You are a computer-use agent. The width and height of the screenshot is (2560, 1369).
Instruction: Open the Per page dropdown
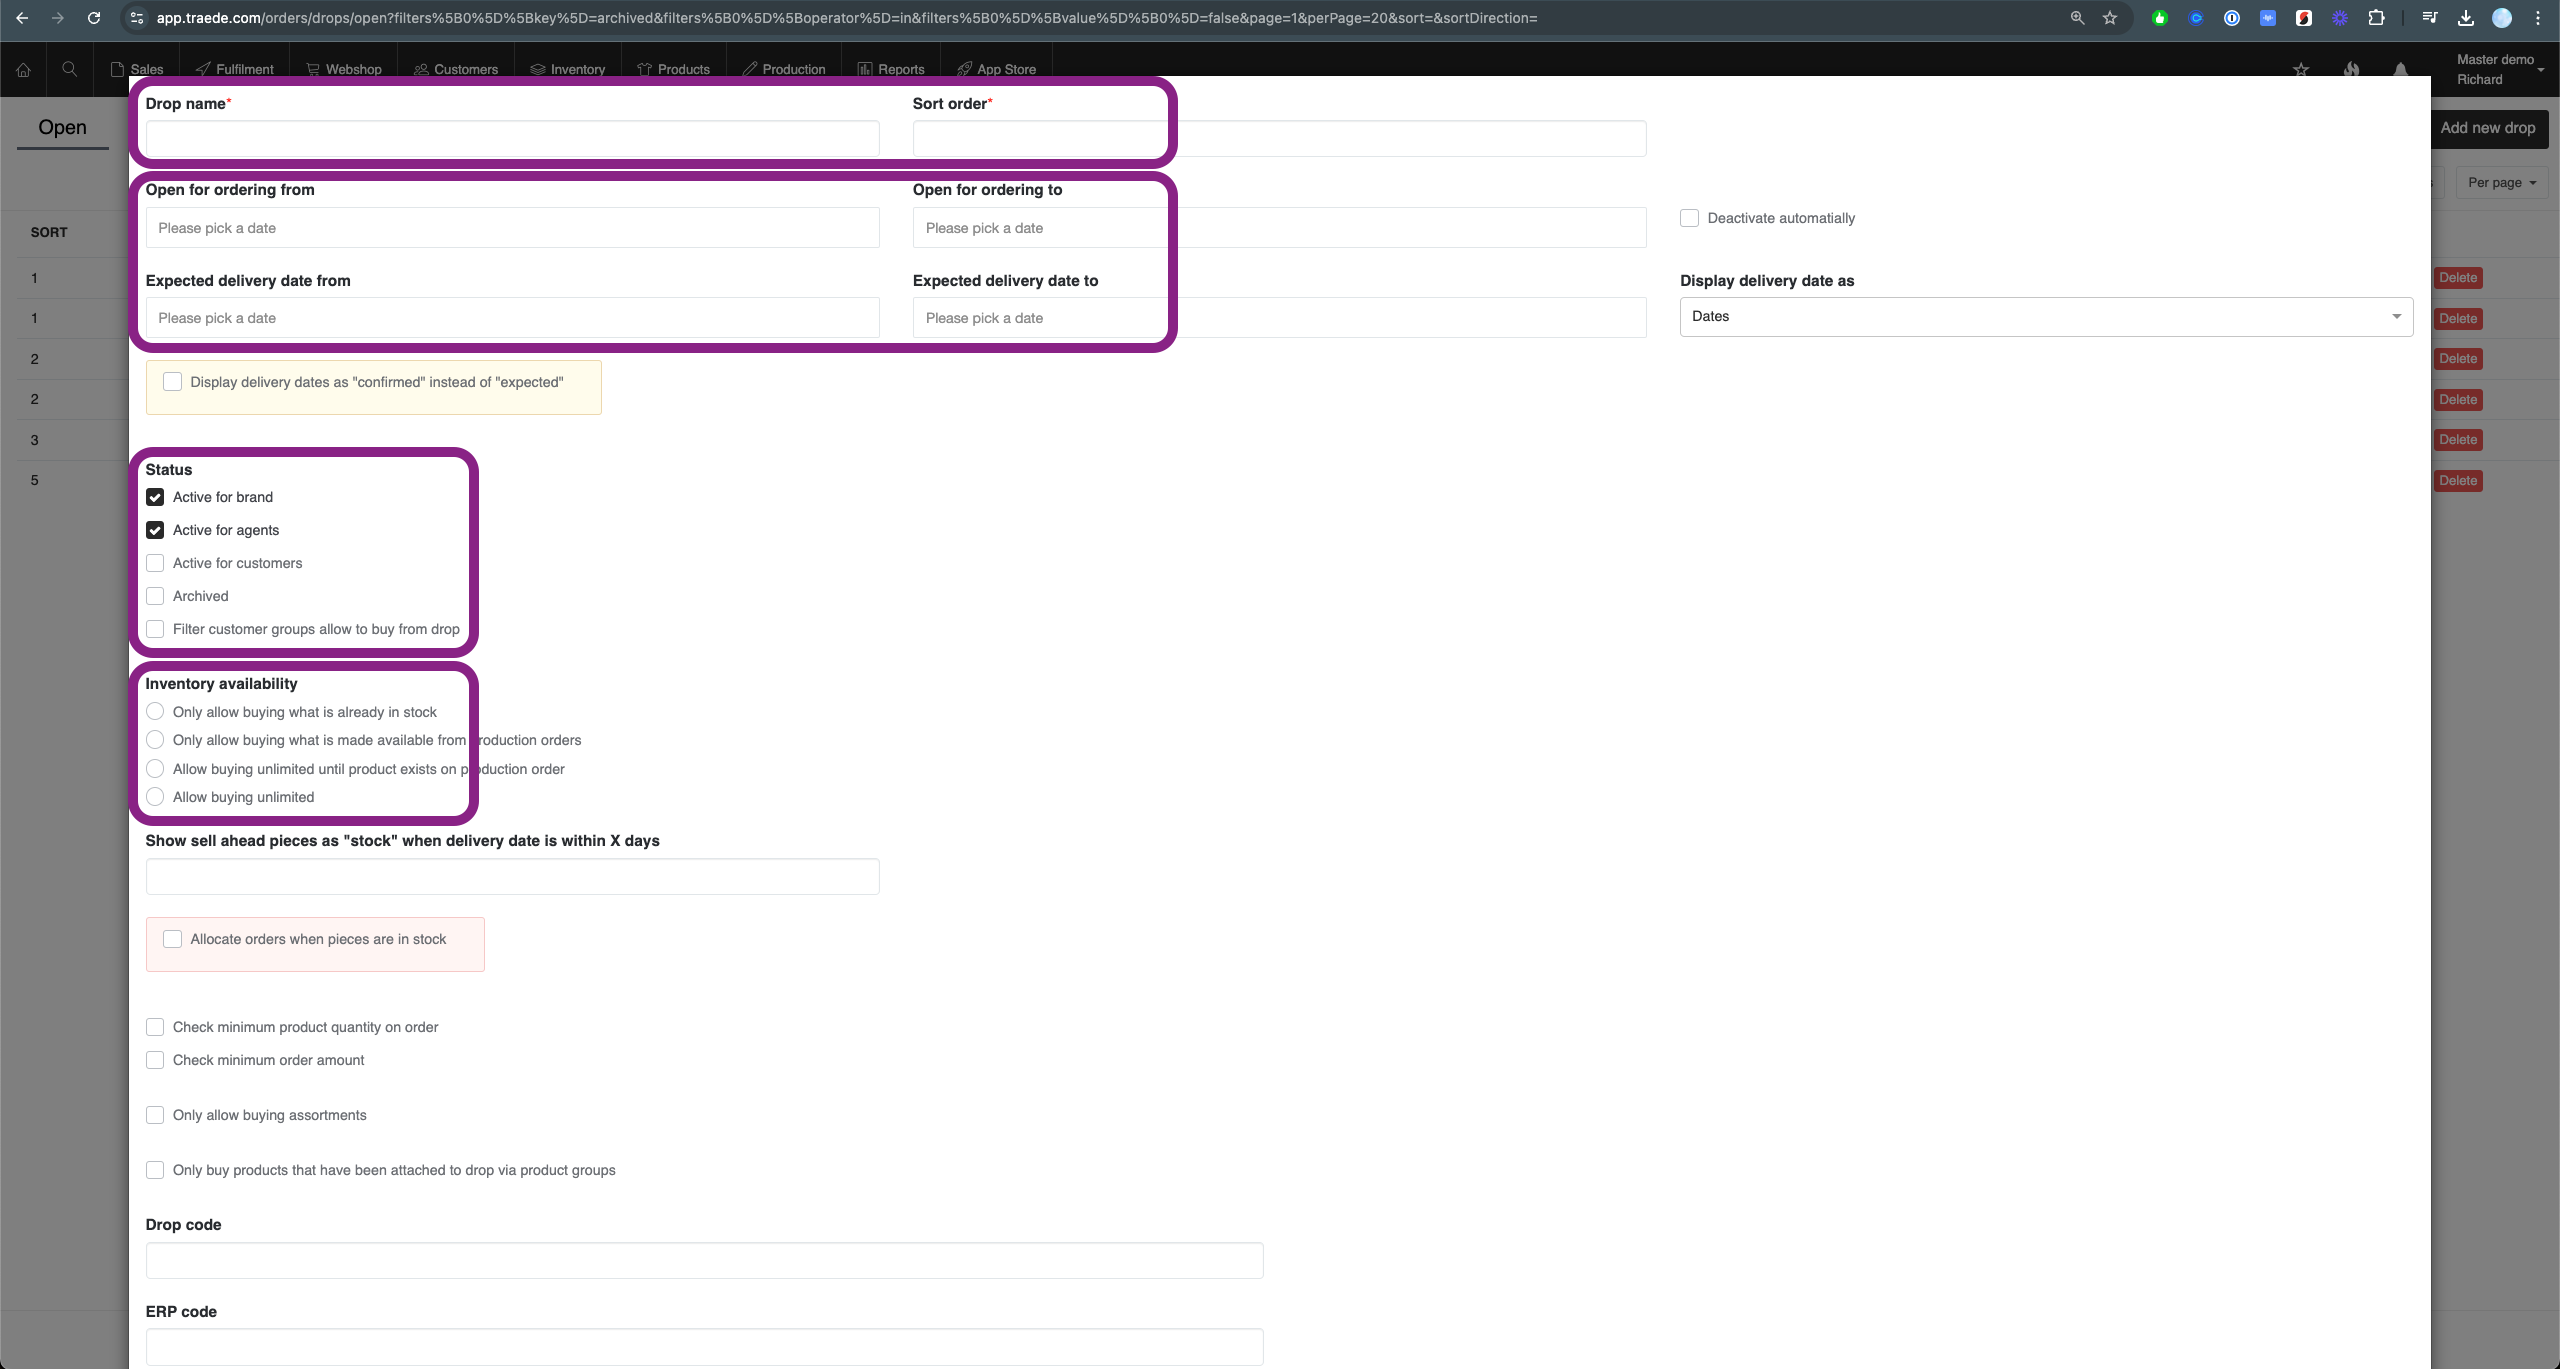click(2502, 182)
